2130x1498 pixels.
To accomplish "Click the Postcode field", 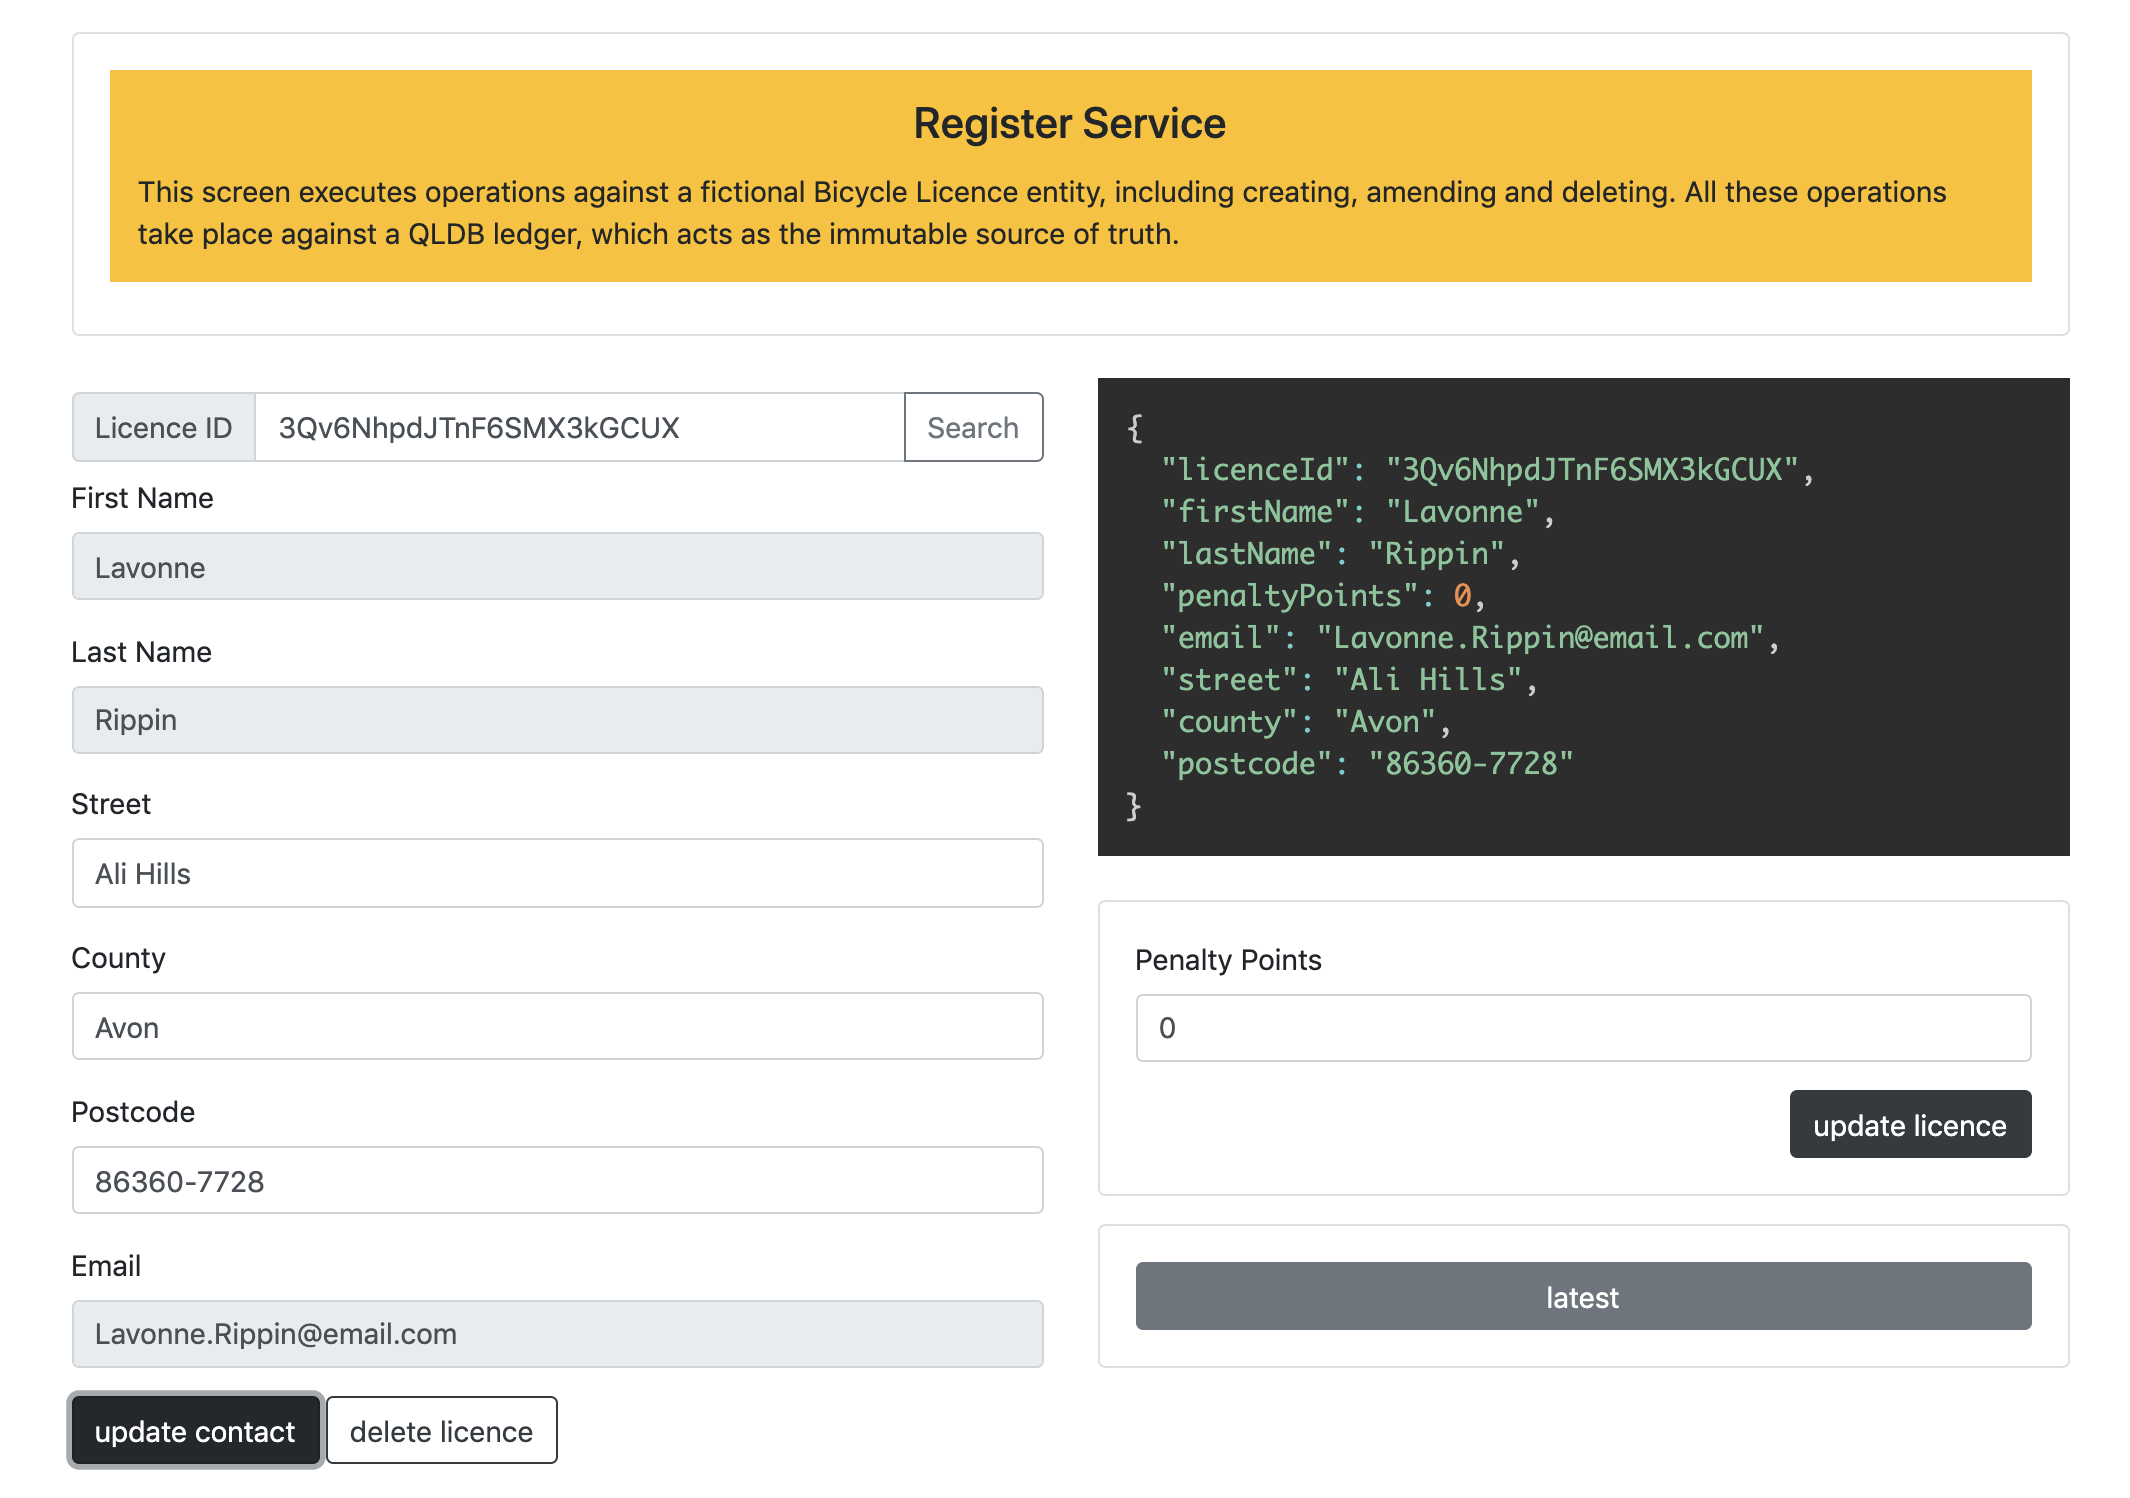I will (559, 1180).
